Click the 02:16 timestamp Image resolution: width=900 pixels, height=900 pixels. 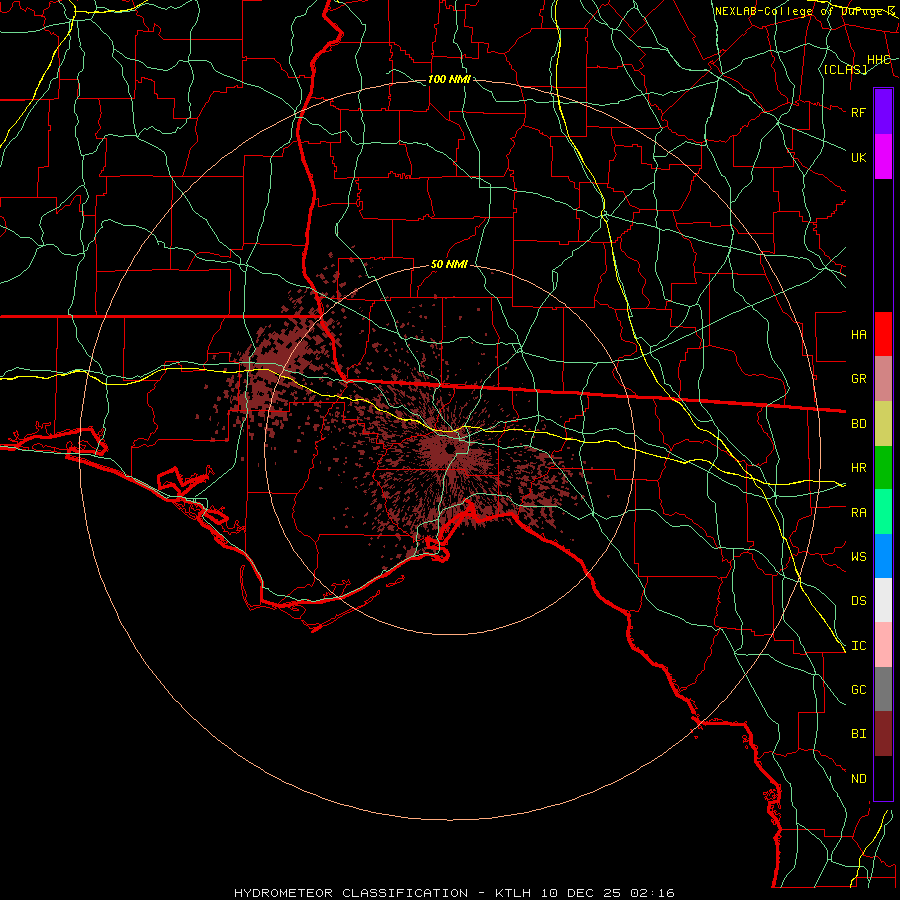[x=653, y=893]
